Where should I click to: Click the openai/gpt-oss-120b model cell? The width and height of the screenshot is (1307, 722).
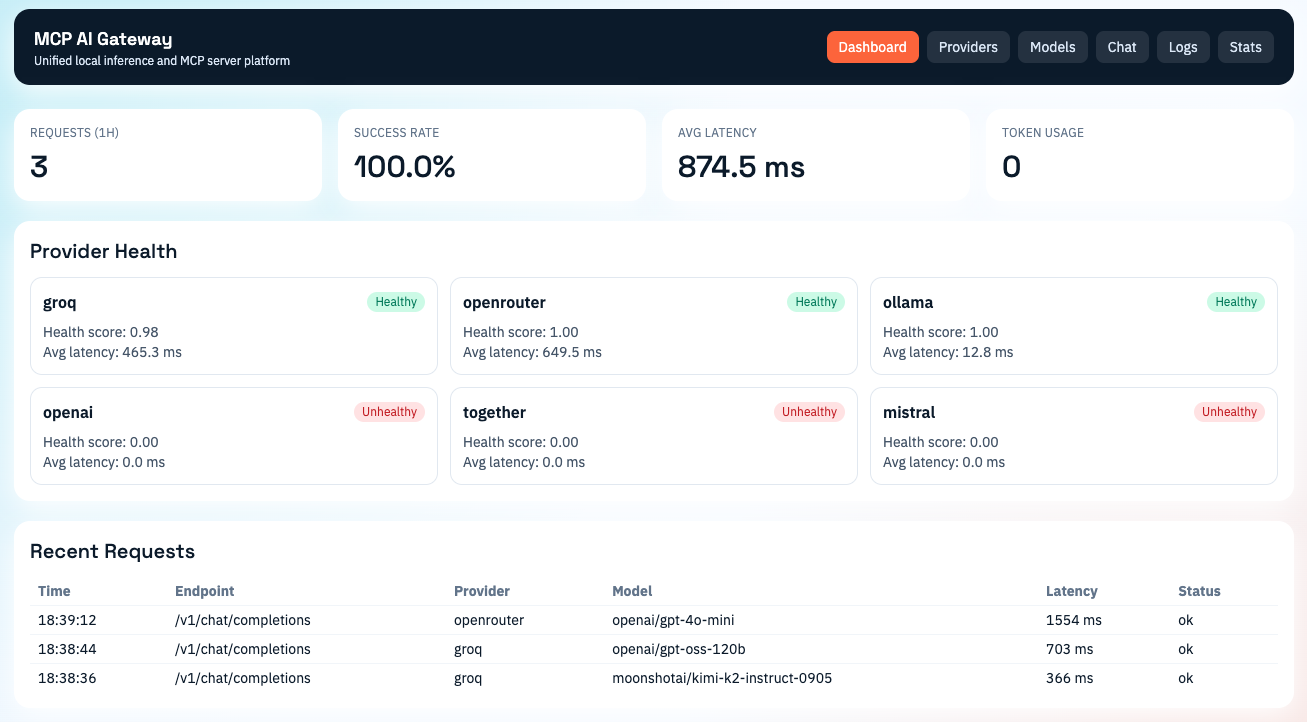pyautogui.click(x=678, y=649)
